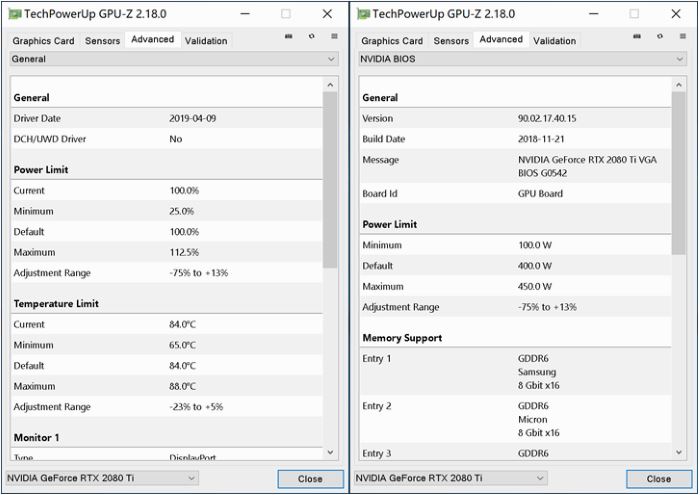Open Validation tab in left window

(x=206, y=41)
